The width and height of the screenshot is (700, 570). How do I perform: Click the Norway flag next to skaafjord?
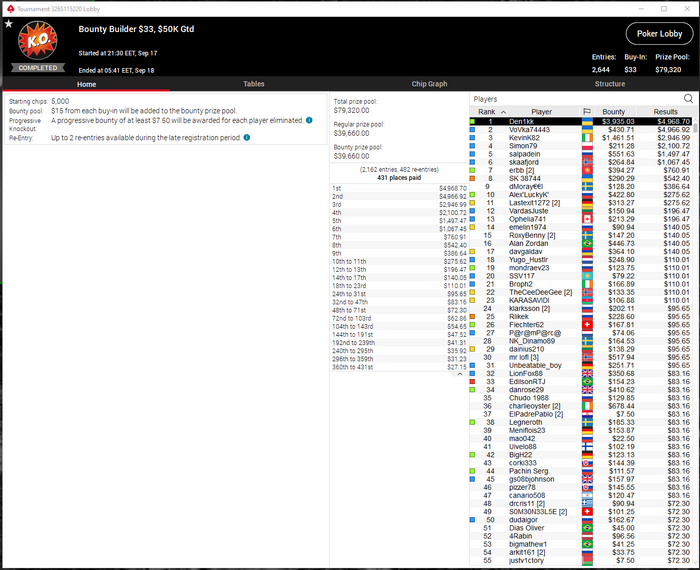point(587,162)
